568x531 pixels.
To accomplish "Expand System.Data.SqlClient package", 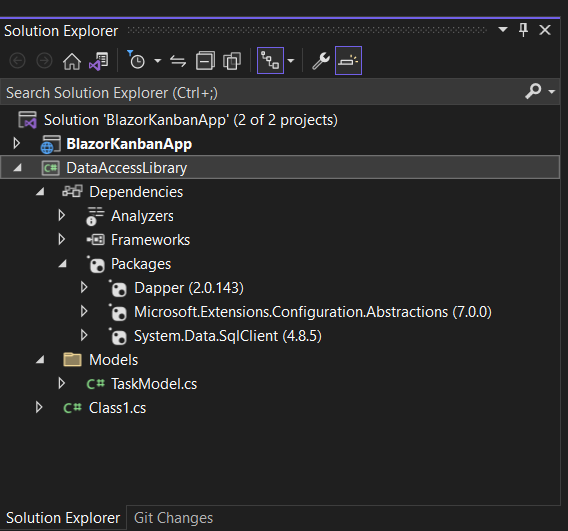I will point(84,335).
